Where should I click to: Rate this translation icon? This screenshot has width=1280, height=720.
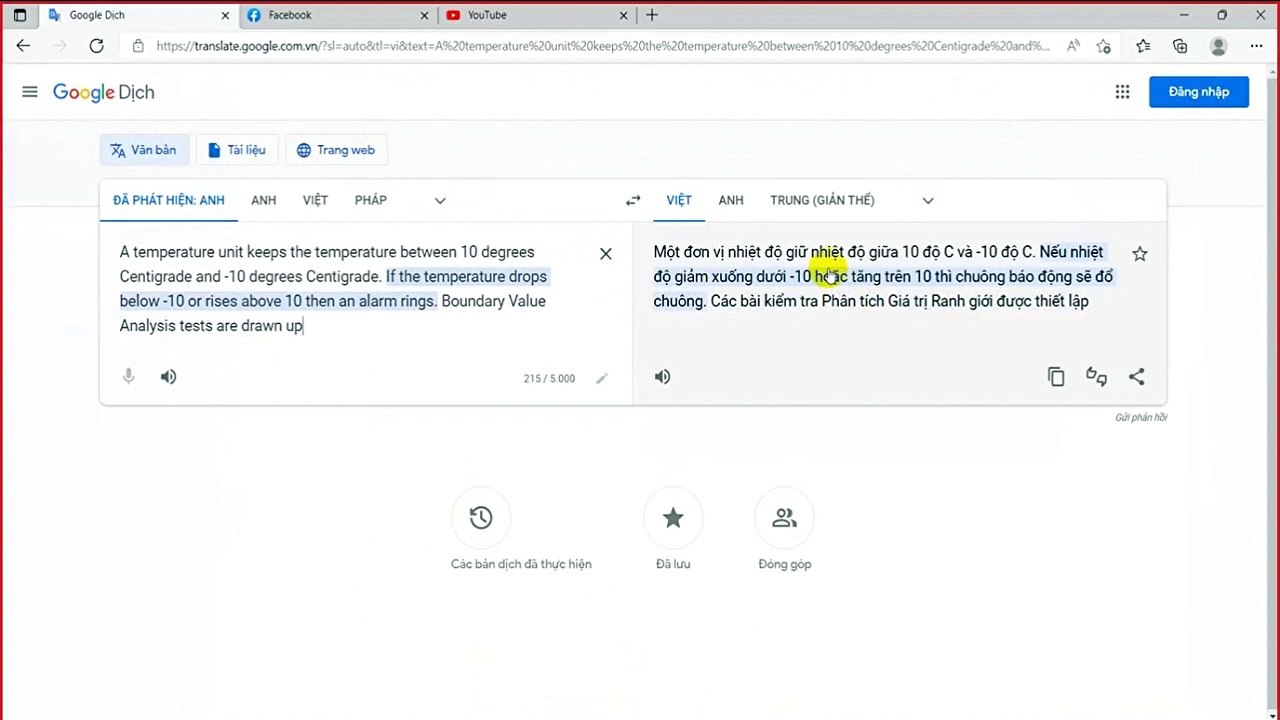[x=1096, y=377]
